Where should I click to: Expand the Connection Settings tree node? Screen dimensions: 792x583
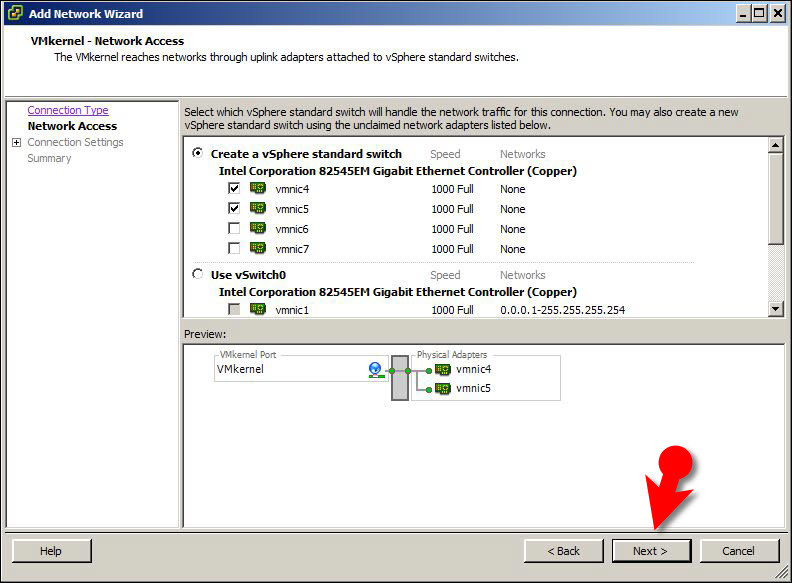coord(16,142)
